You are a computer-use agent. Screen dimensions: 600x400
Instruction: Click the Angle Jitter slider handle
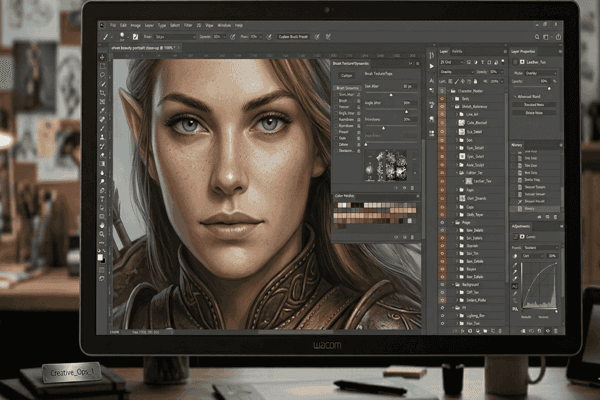406,112
